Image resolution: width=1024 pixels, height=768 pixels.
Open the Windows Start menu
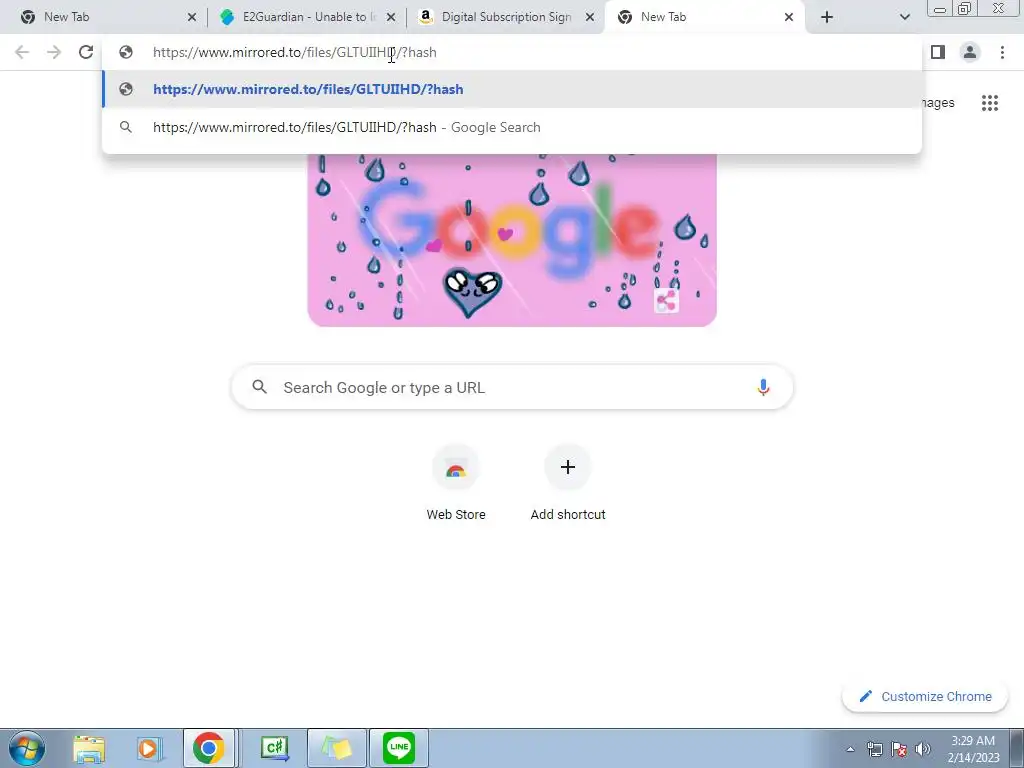(x=26, y=748)
